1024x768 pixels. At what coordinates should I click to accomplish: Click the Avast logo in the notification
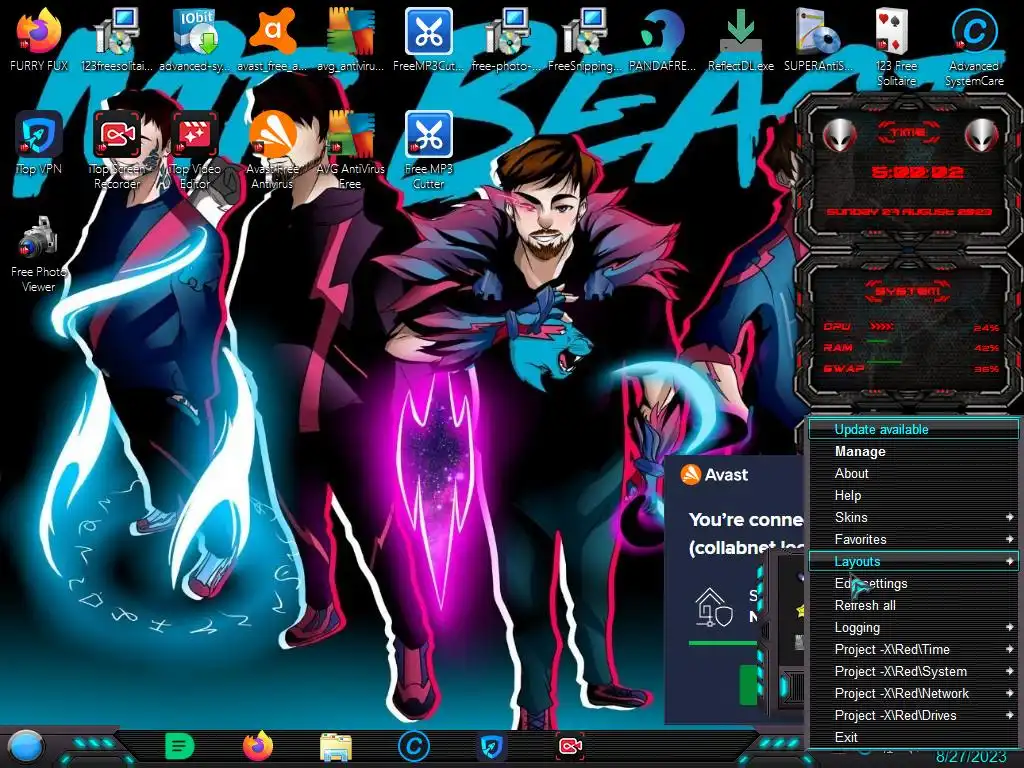coord(690,475)
